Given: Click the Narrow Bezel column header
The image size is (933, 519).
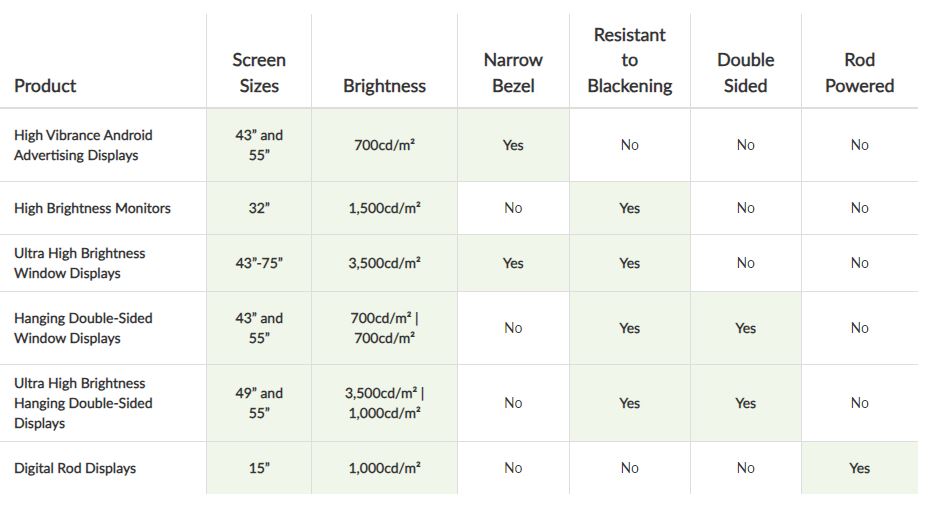Looking at the screenshot, I should click(513, 73).
